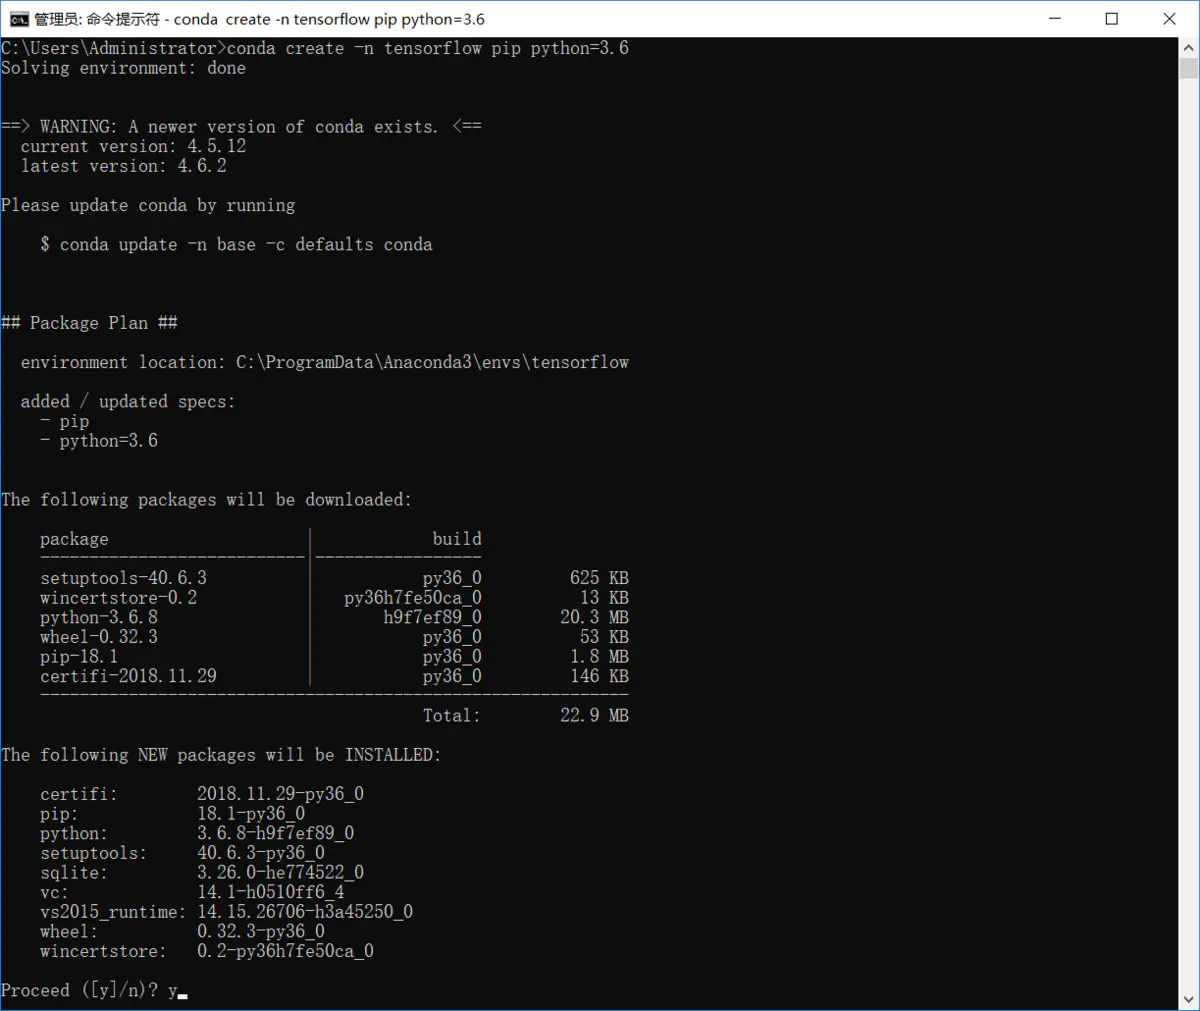Viewport: 1200px width, 1011px height.
Task: Click version '3.26.0-he774522_0' for sqlite
Action: (x=280, y=873)
